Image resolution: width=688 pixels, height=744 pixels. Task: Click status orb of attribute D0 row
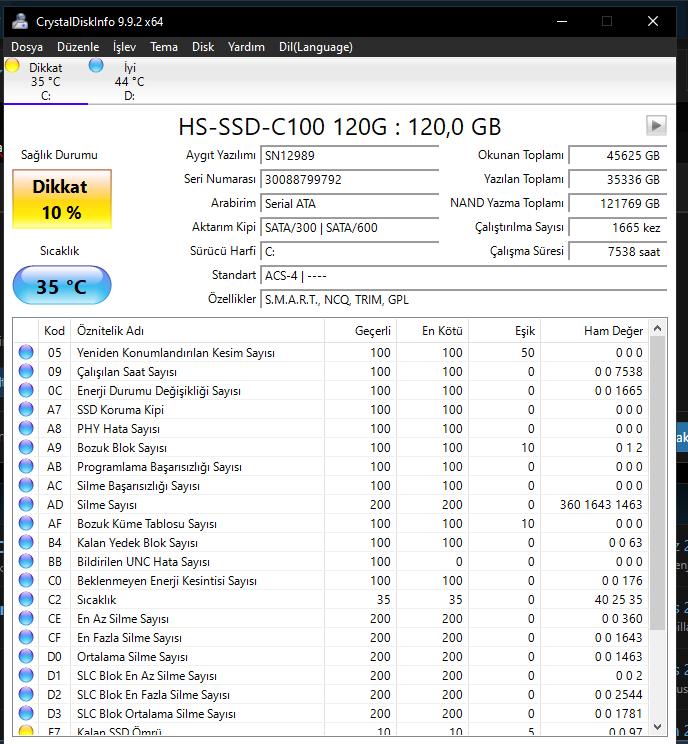pos(26,656)
